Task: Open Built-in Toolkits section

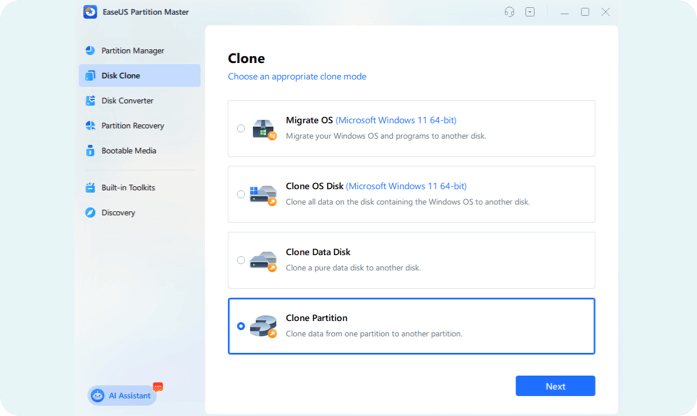Action: click(140, 188)
